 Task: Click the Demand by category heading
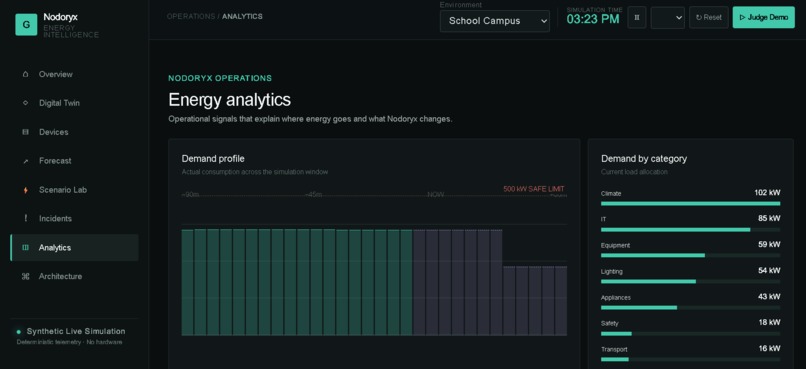click(x=644, y=159)
